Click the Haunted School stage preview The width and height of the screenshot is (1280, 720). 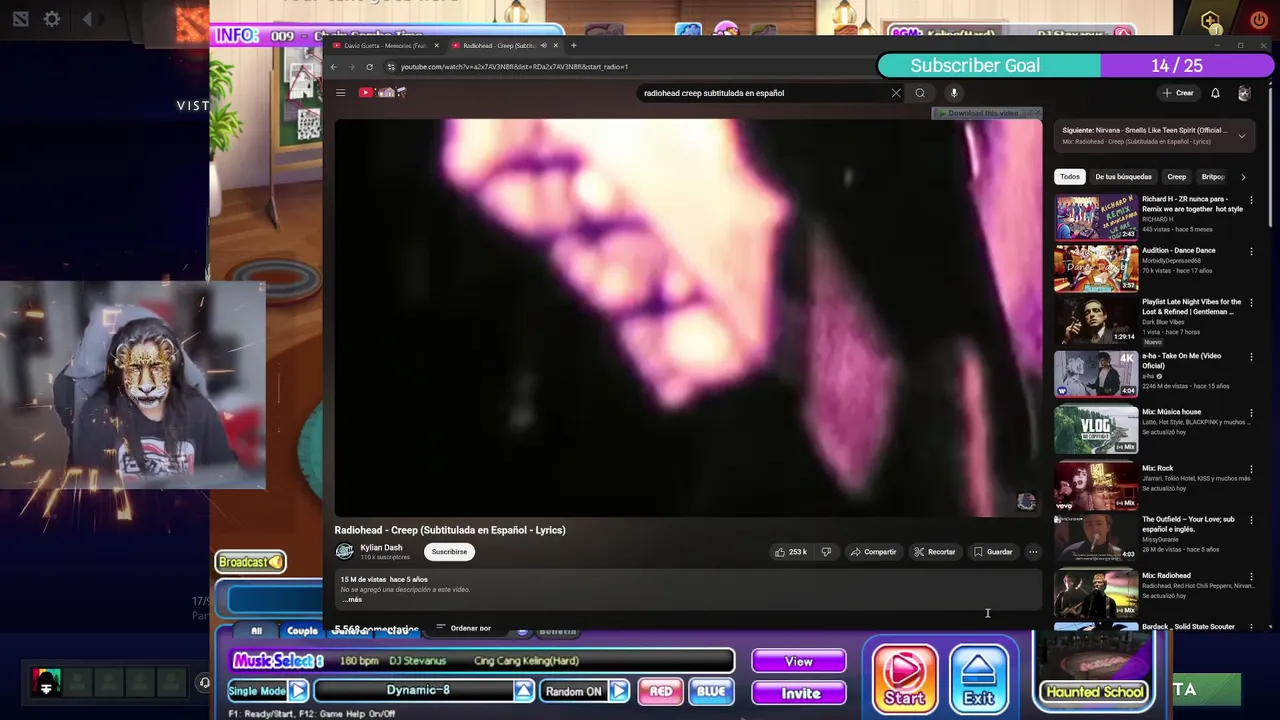[1094, 671]
